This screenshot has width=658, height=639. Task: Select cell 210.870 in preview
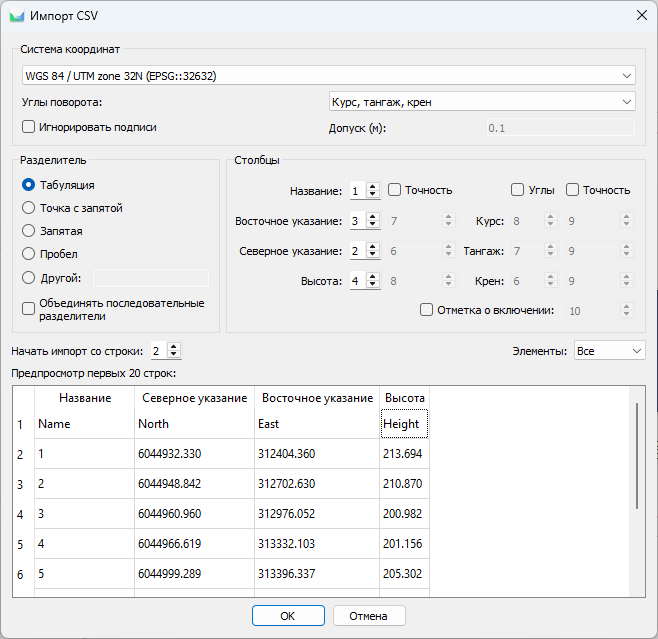(405, 484)
